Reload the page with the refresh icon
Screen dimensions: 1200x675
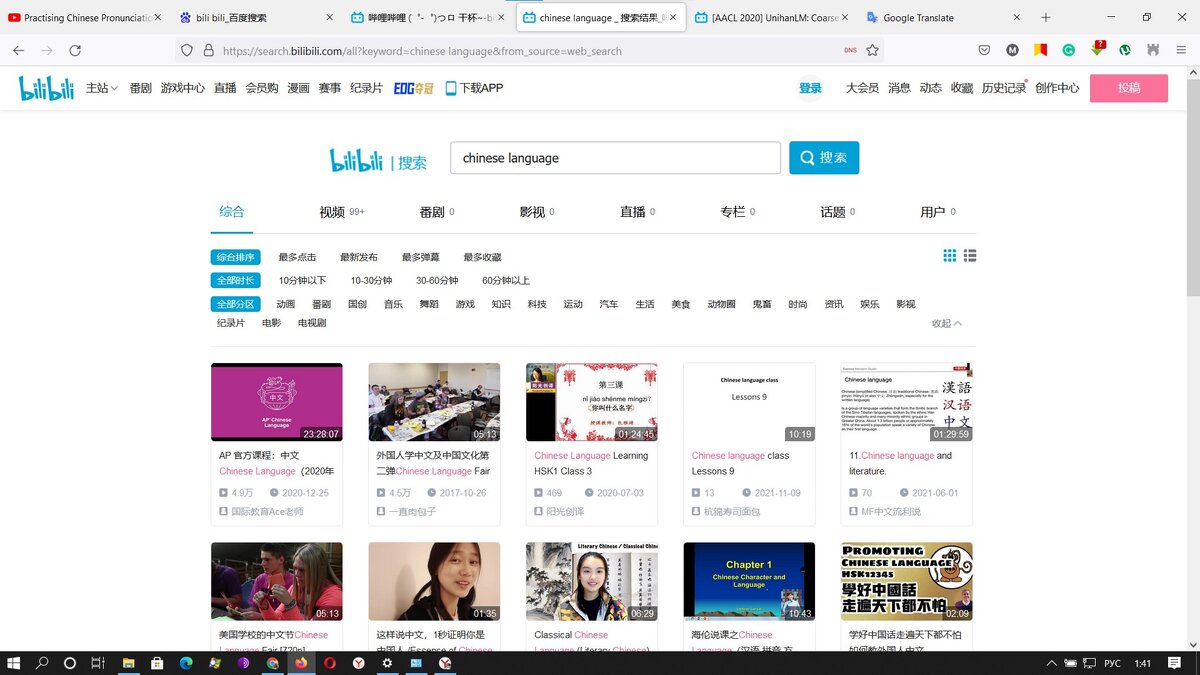(x=75, y=50)
